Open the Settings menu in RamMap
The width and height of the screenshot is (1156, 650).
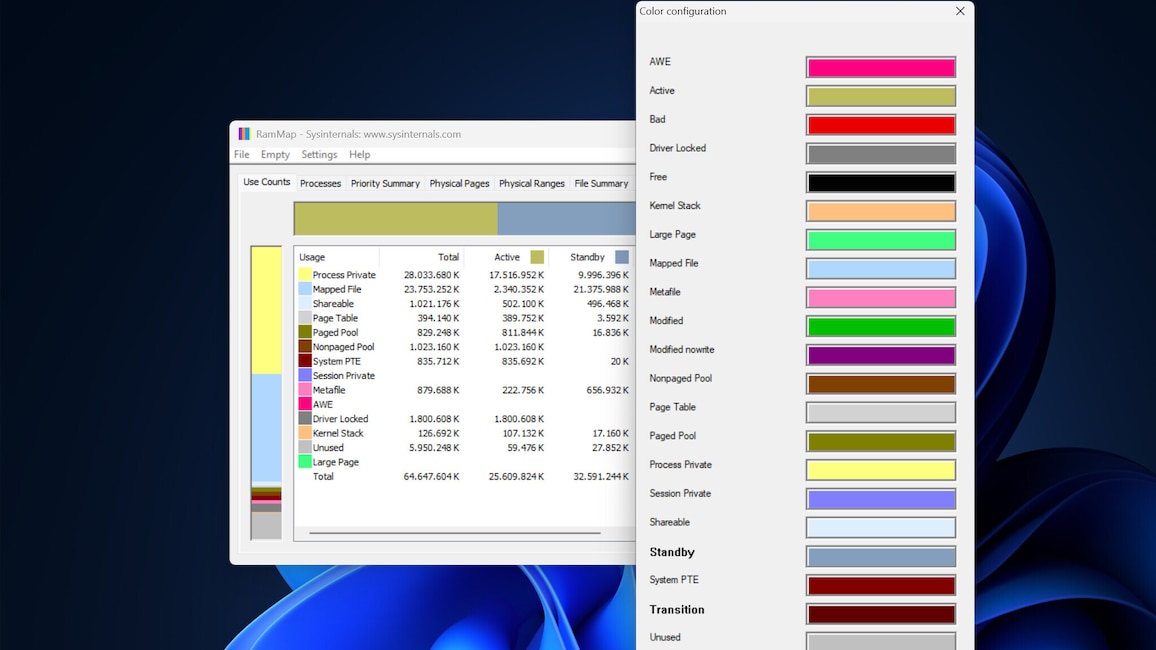[x=319, y=155]
